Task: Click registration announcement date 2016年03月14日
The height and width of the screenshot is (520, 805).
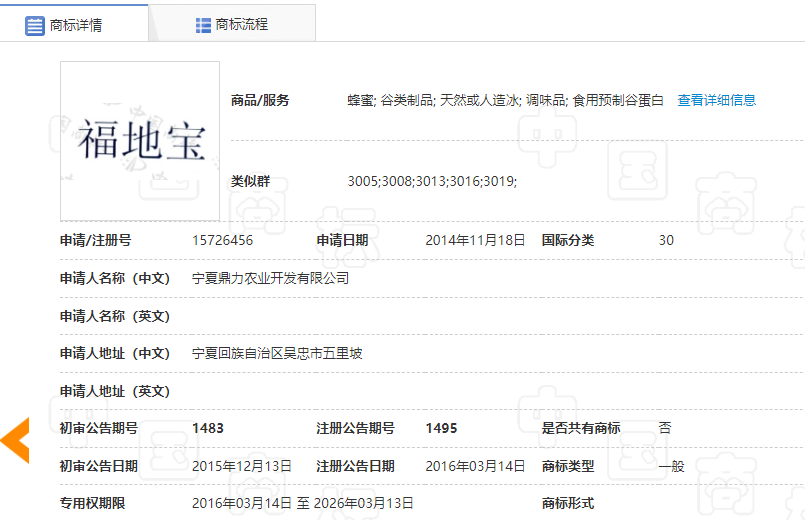Action: [475, 466]
